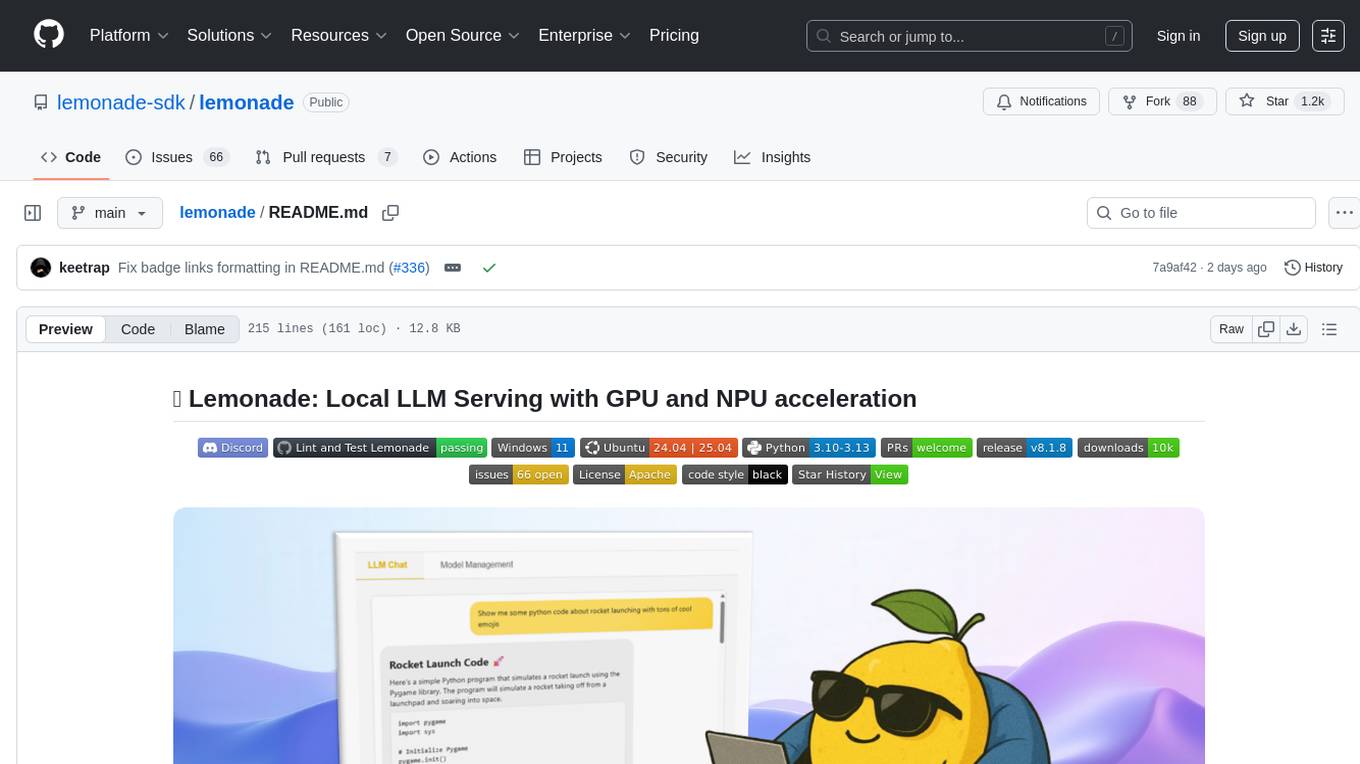Open the Pricing page
The height and width of the screenshot is (764, 1360).
coord(674,35)
